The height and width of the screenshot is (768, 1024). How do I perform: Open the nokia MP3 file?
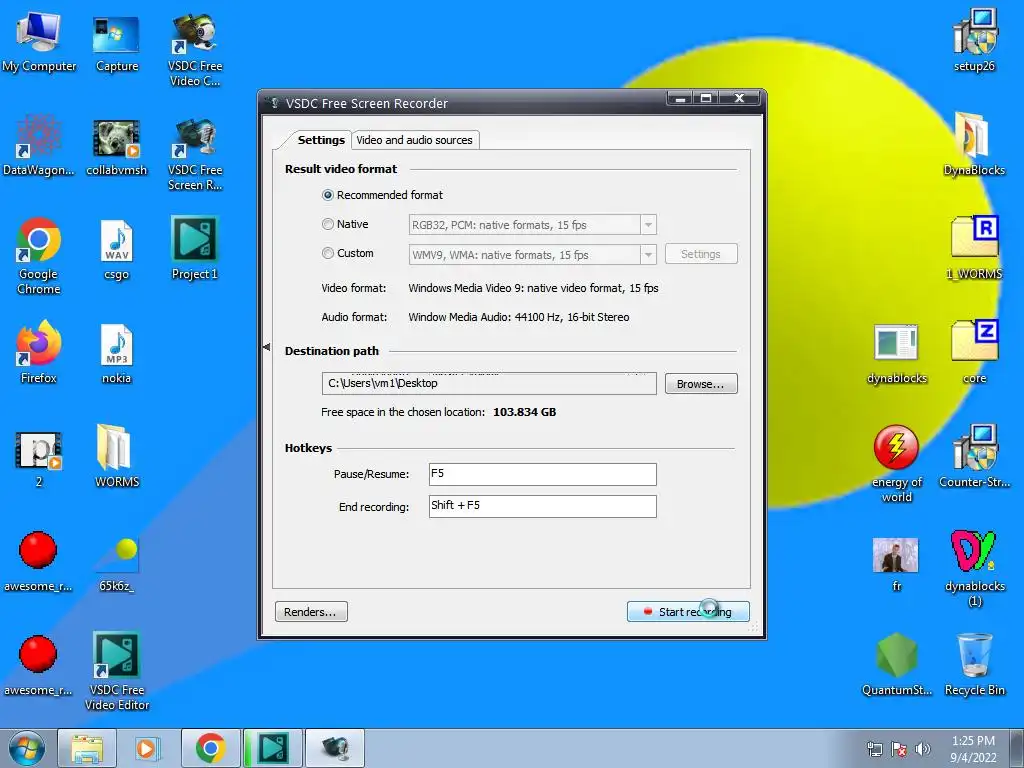point(116,353)
